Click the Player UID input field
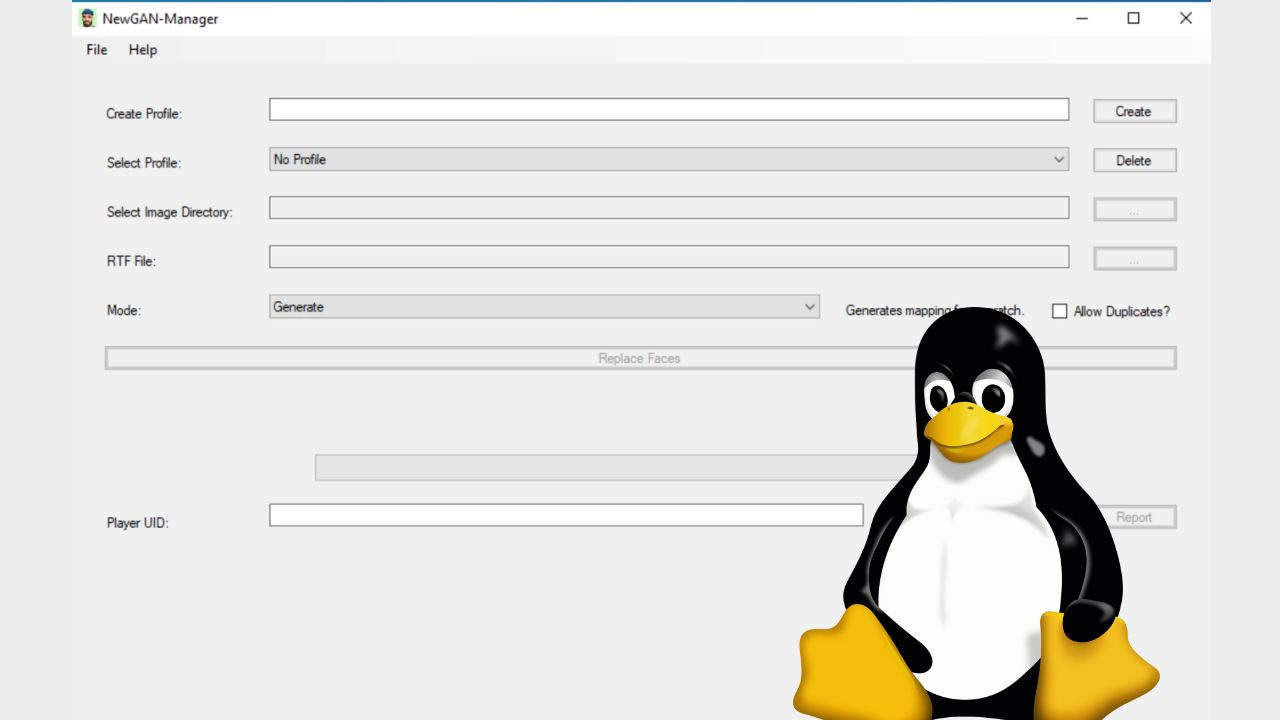The width and height of the screenshot is (1280, 720). coord(565,514)
